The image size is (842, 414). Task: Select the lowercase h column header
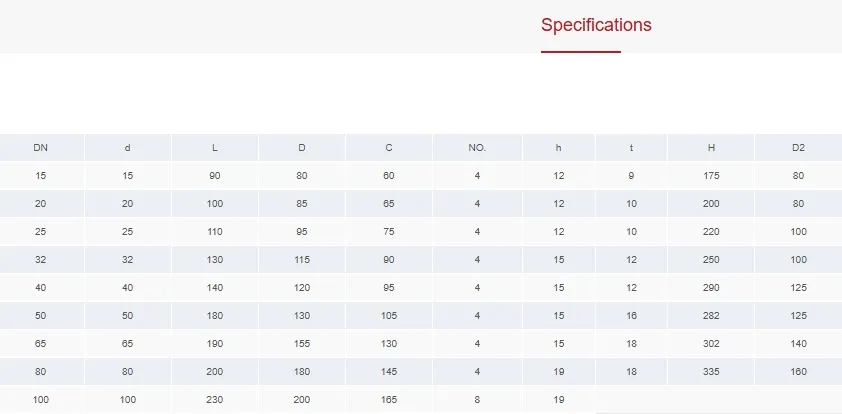pos(559,148)
